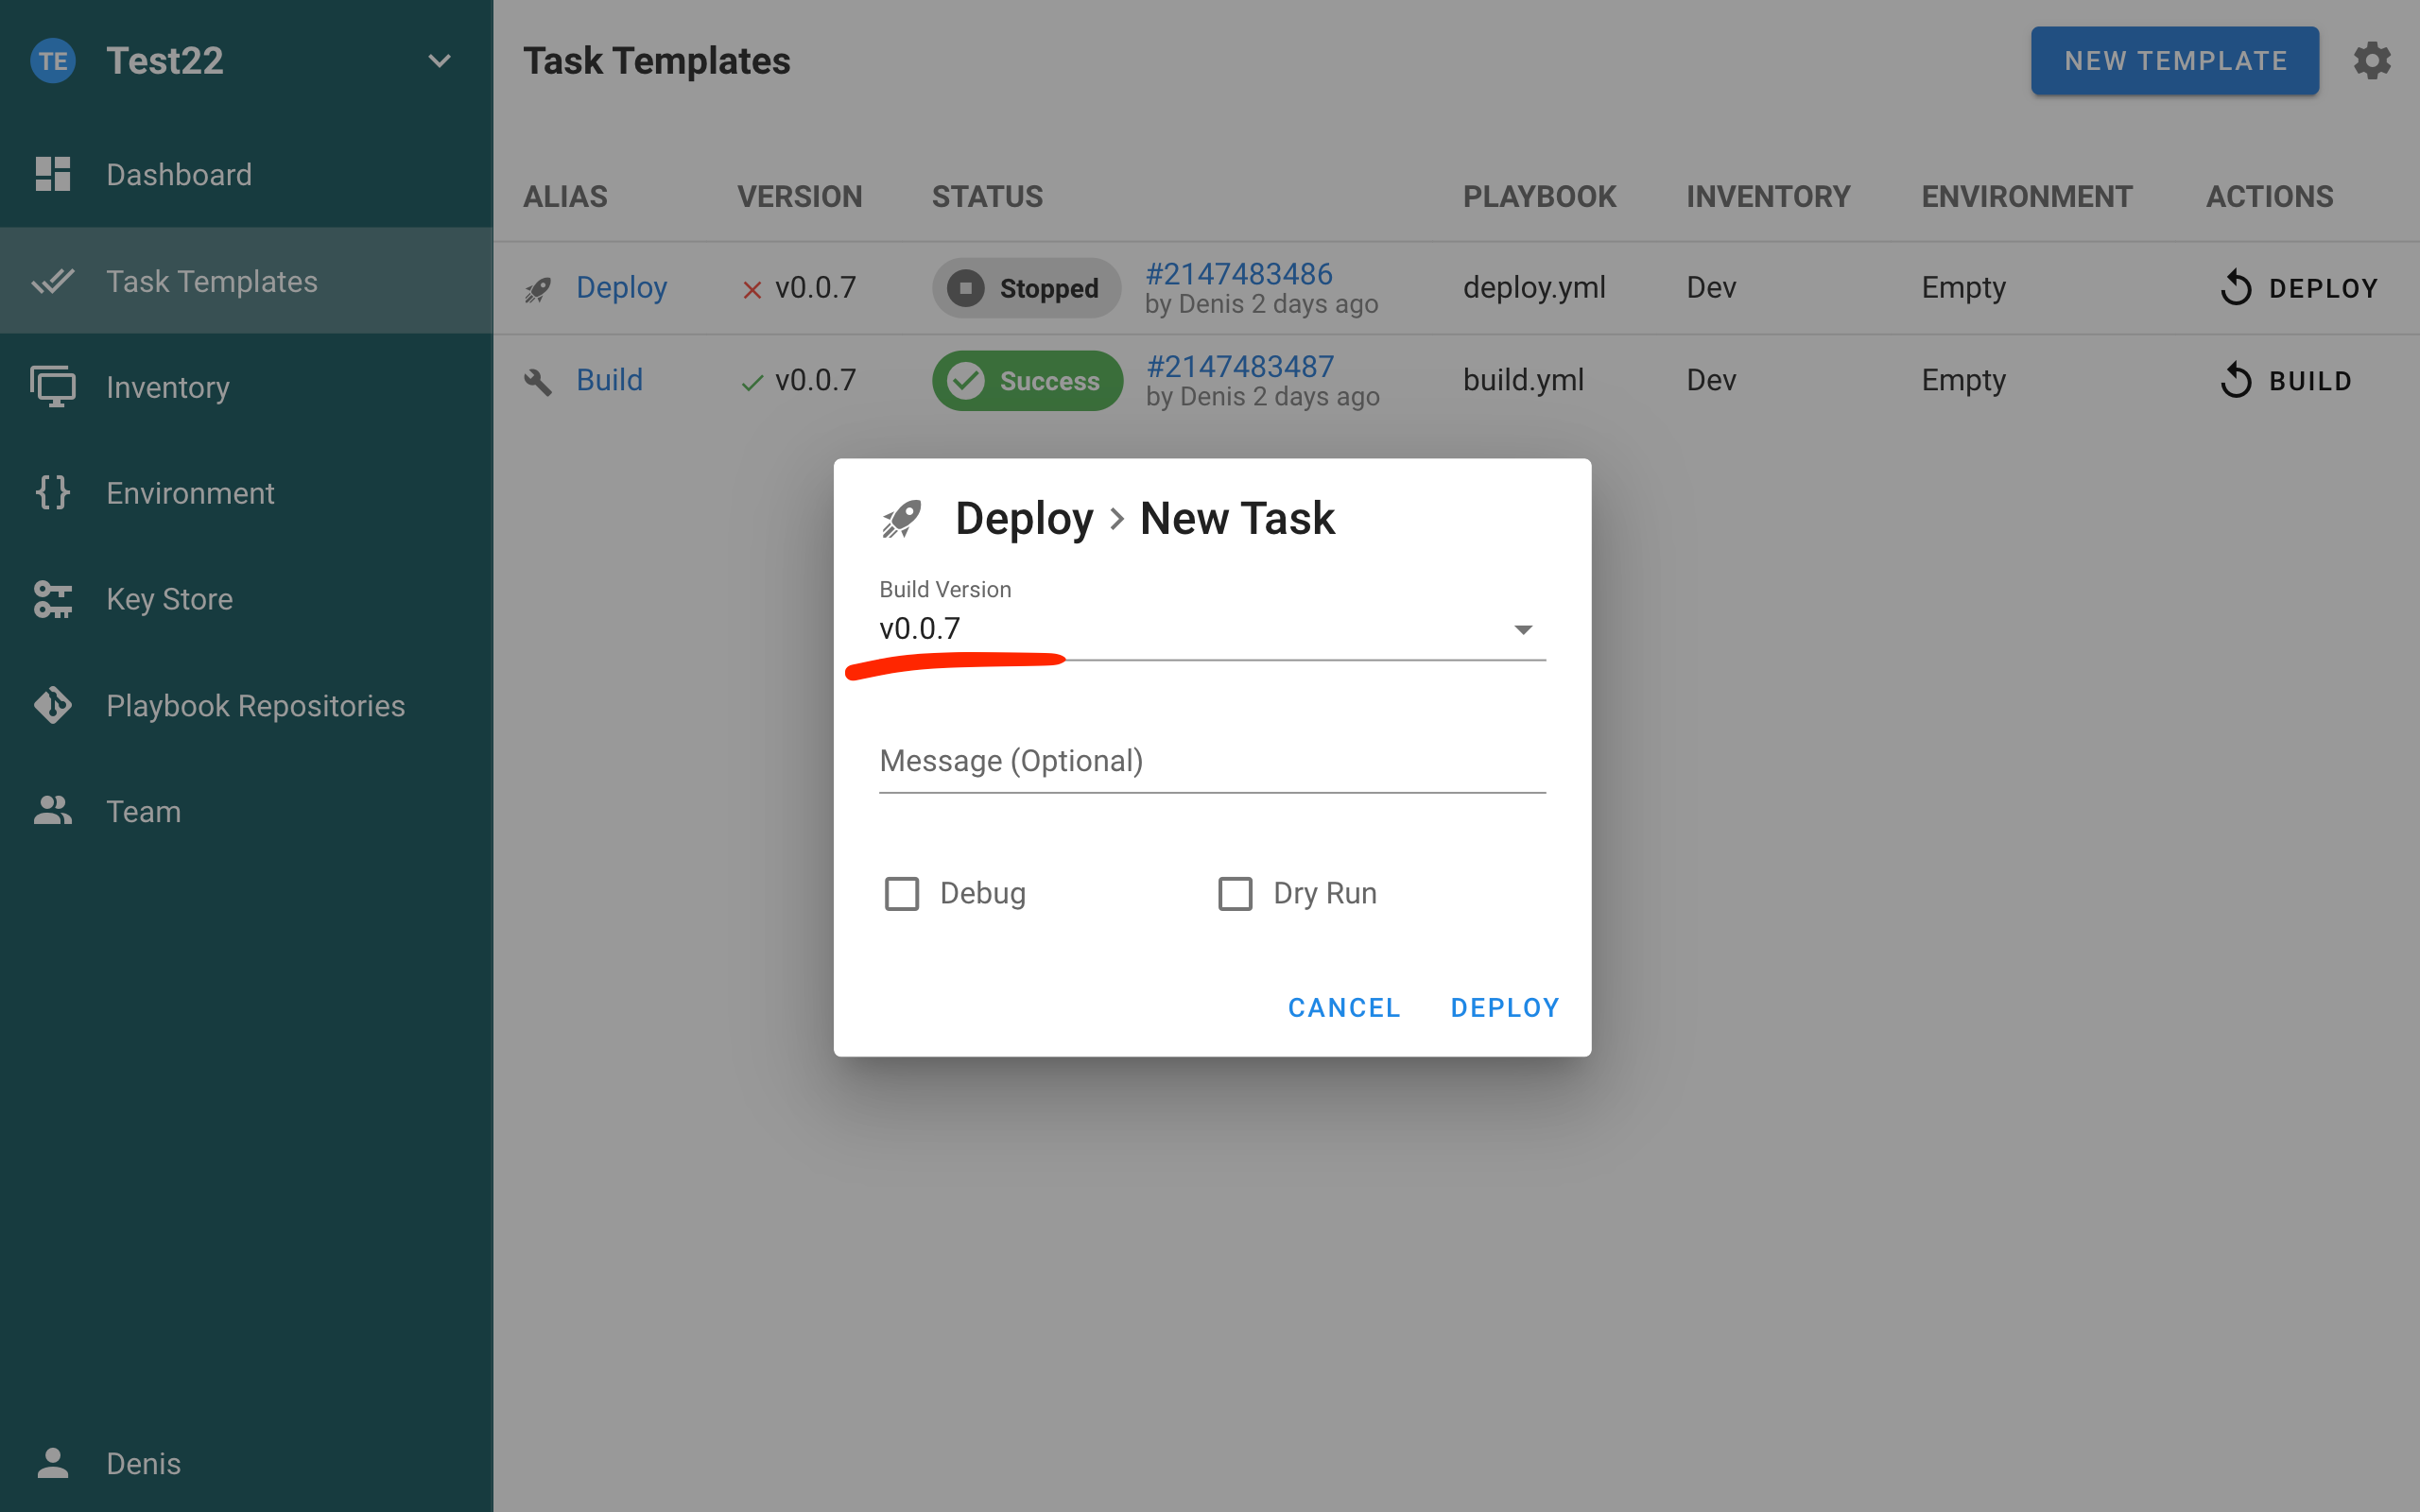Click the Key Store key icon
This screenshot has height=1512, width=2420.
(x=52, y=599)
